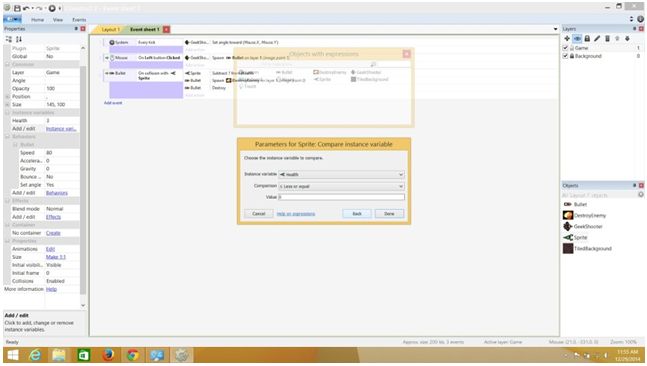The width and height of the screenshot is (647, 366).
Task: Open Internet Explorer from the taskbar
Action: (x=35, y=355)
